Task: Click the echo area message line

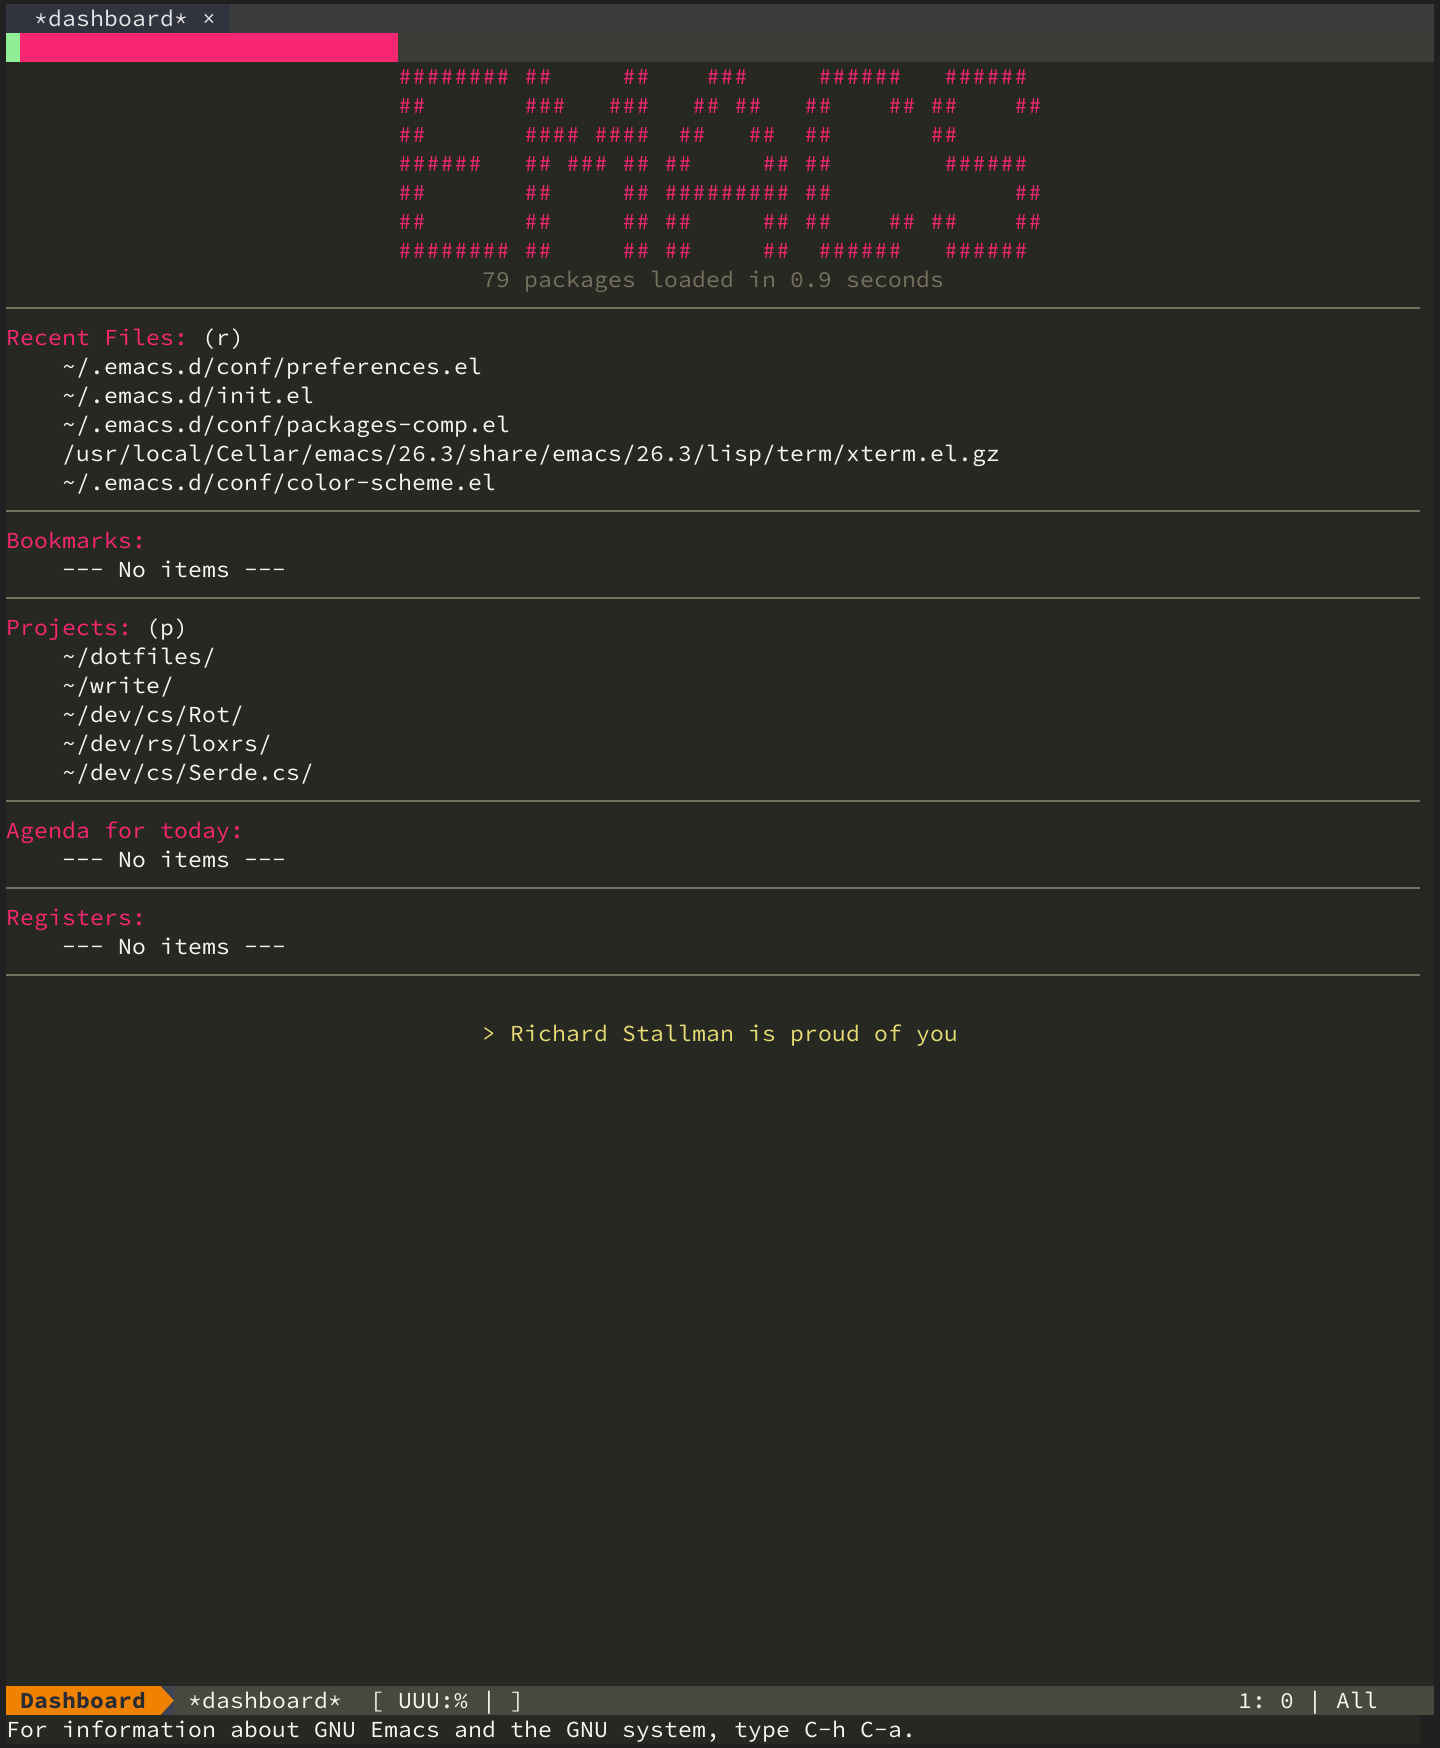Action: click(x=460, y=1730)
